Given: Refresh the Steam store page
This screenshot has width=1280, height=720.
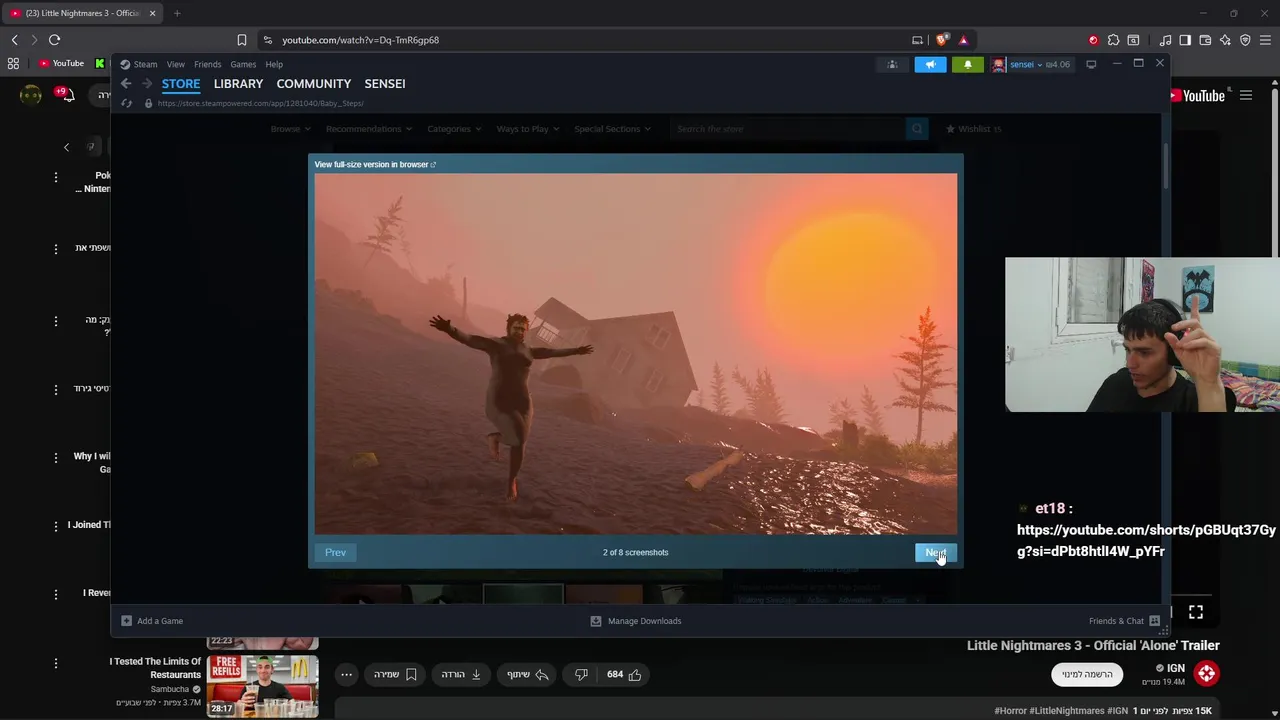Looking at the screenshot, I should (x=126, y=103).
